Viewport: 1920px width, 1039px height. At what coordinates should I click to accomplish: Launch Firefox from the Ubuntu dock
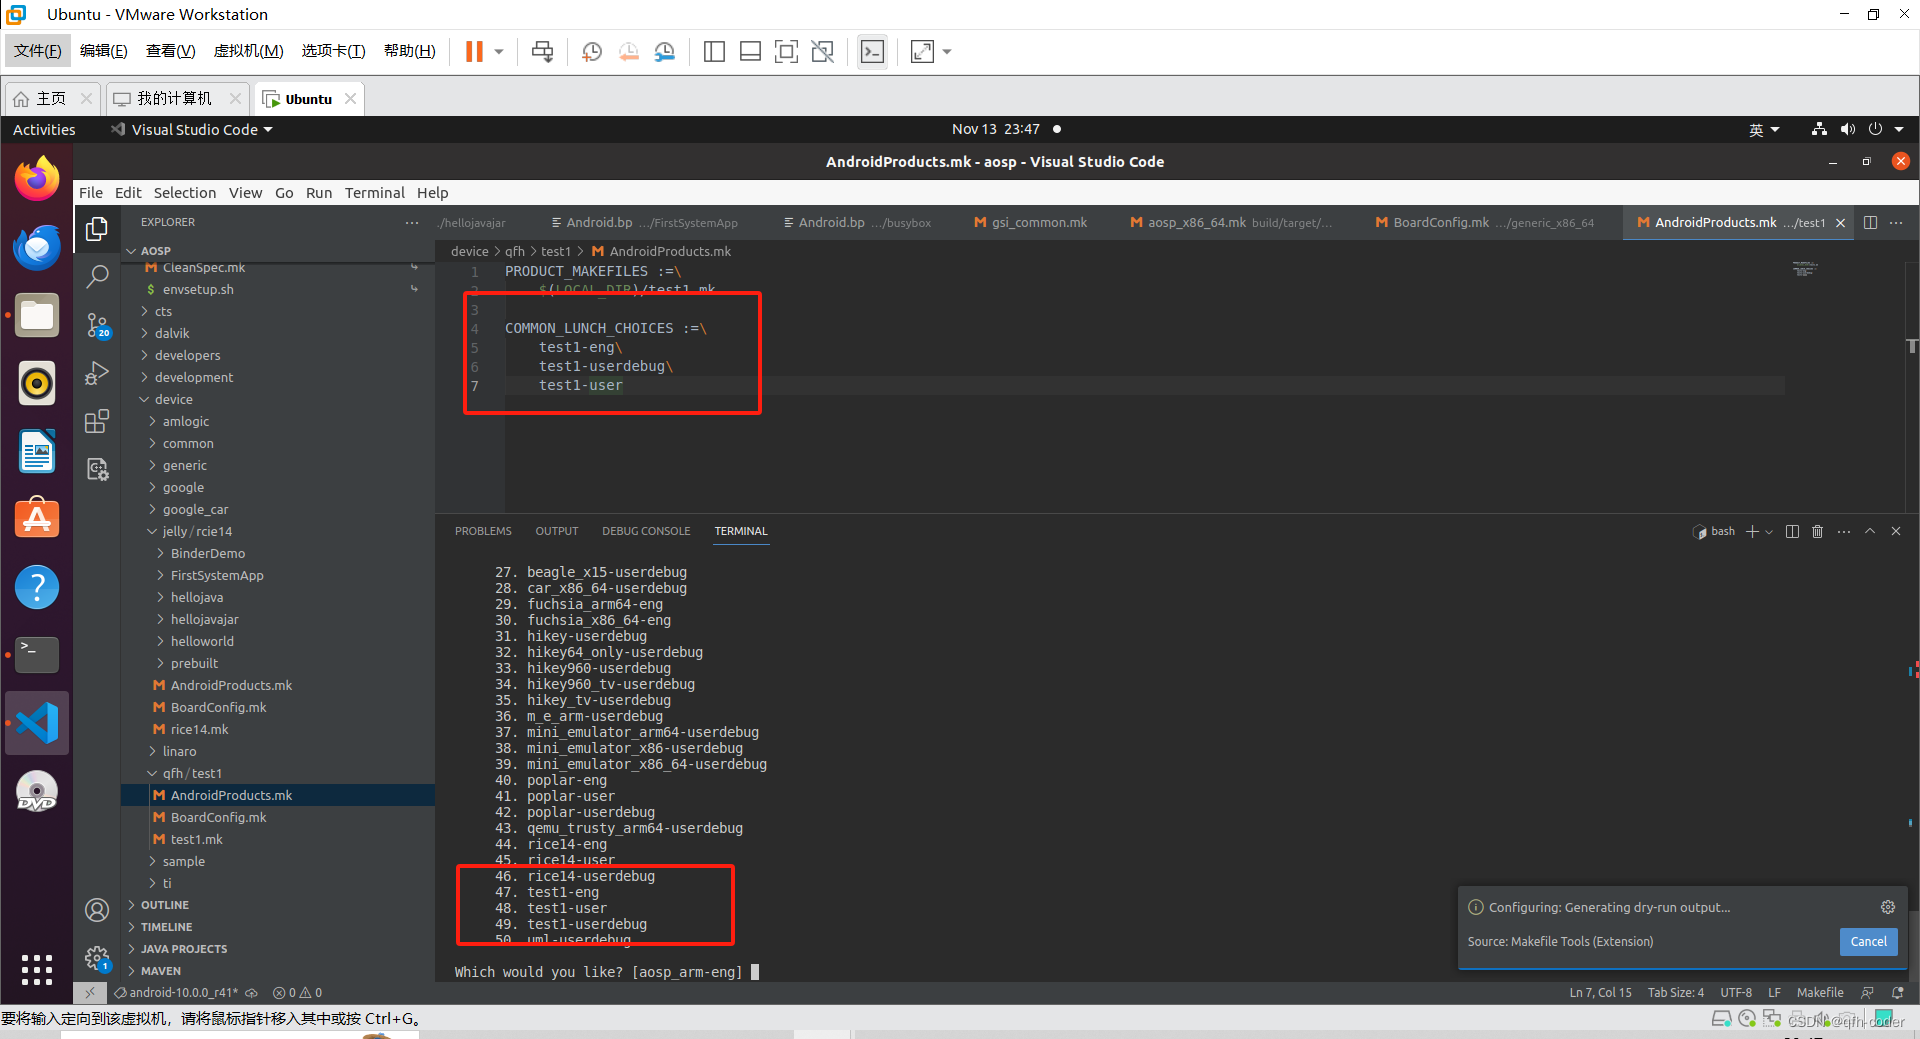[37, 179]
